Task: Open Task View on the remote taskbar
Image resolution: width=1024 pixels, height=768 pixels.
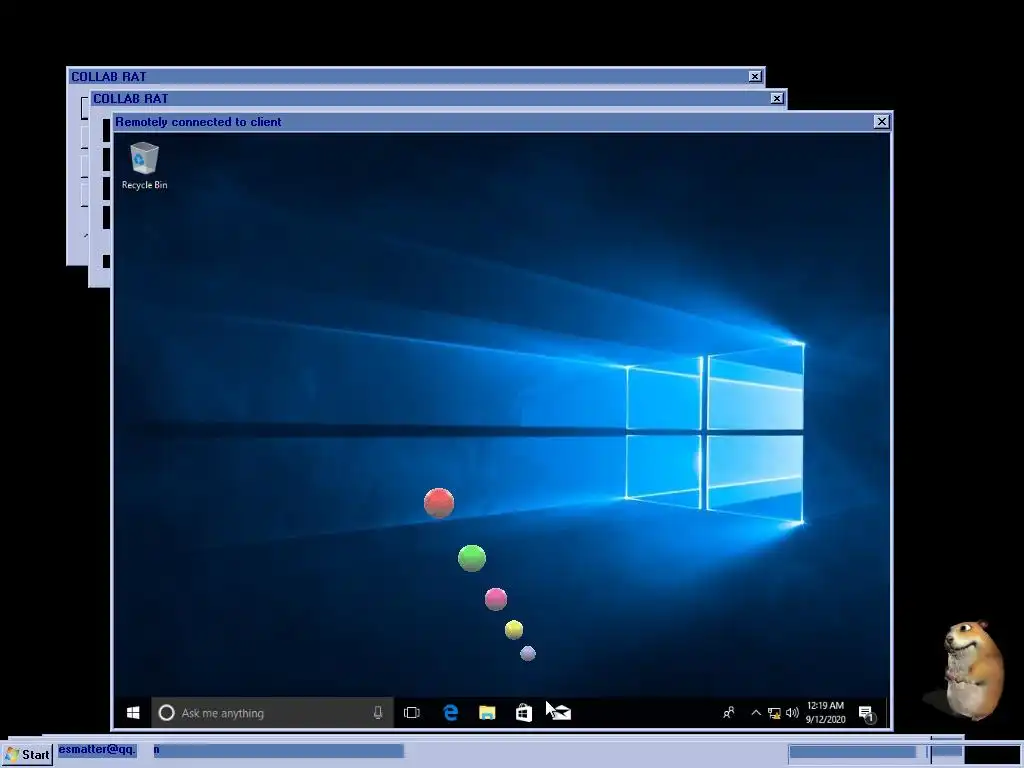Action: click(411, 712)
